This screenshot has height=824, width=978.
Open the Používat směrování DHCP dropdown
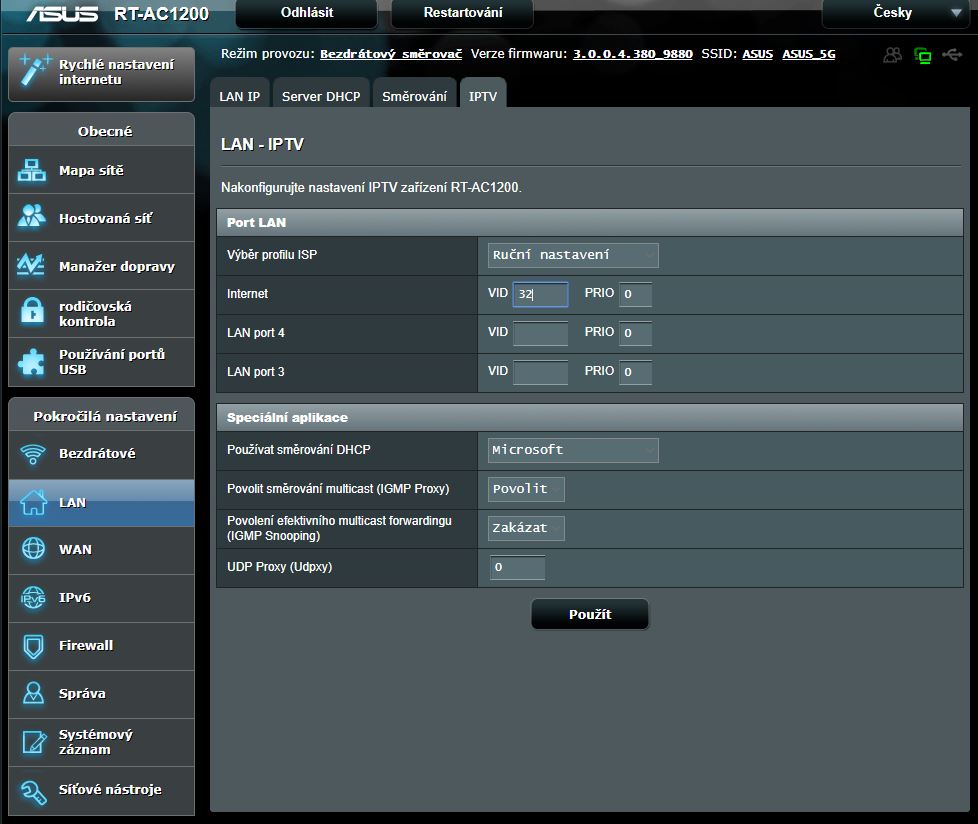573,450
